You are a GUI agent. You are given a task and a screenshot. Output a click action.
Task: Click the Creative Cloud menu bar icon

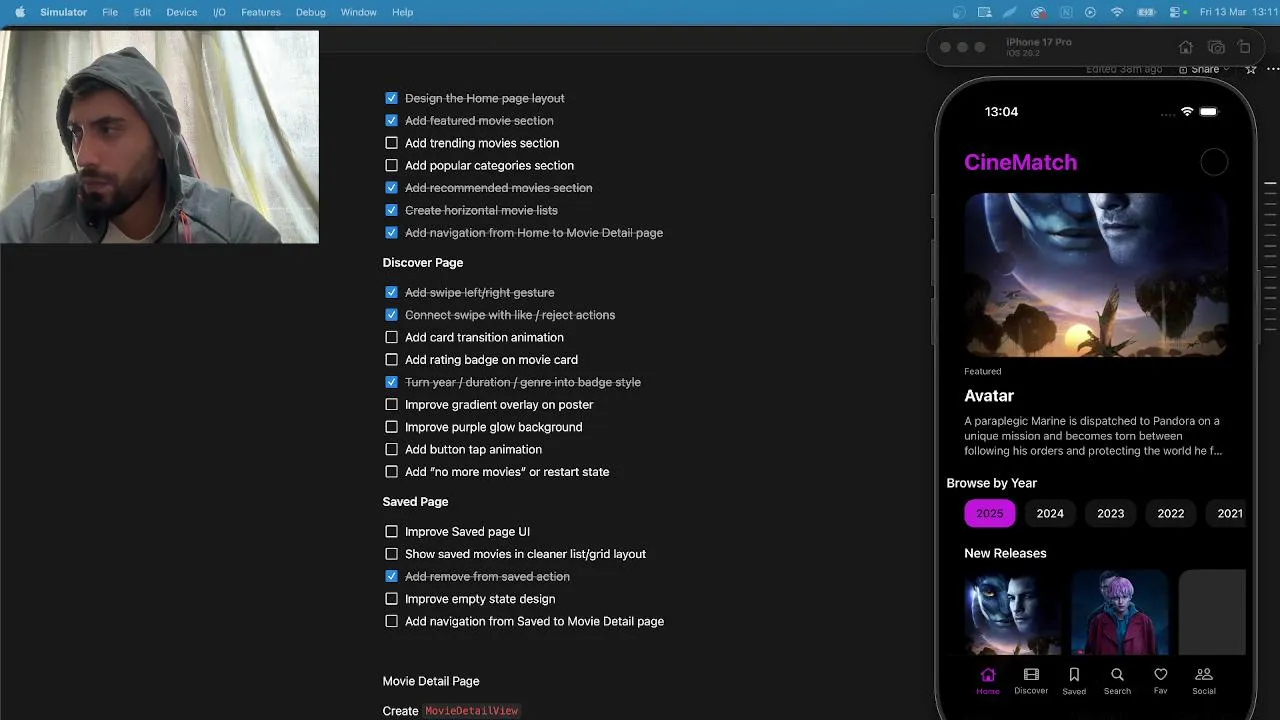(1039, 12)
